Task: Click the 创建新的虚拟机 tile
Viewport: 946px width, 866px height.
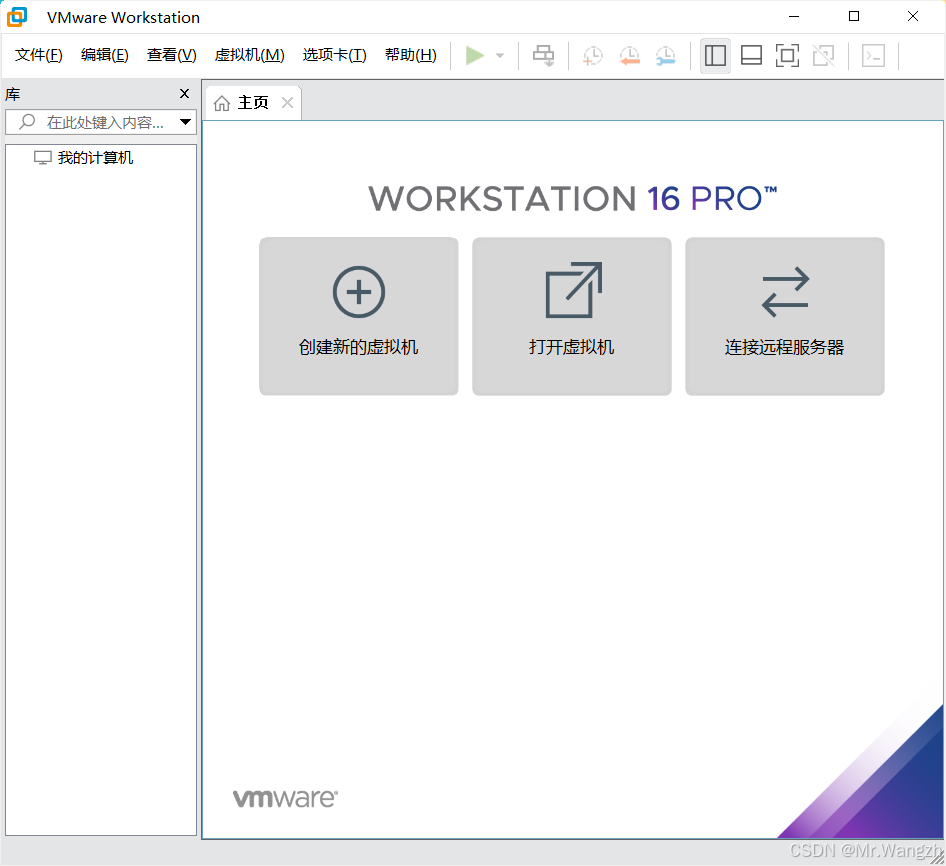Action: click(x=358, y=316)
